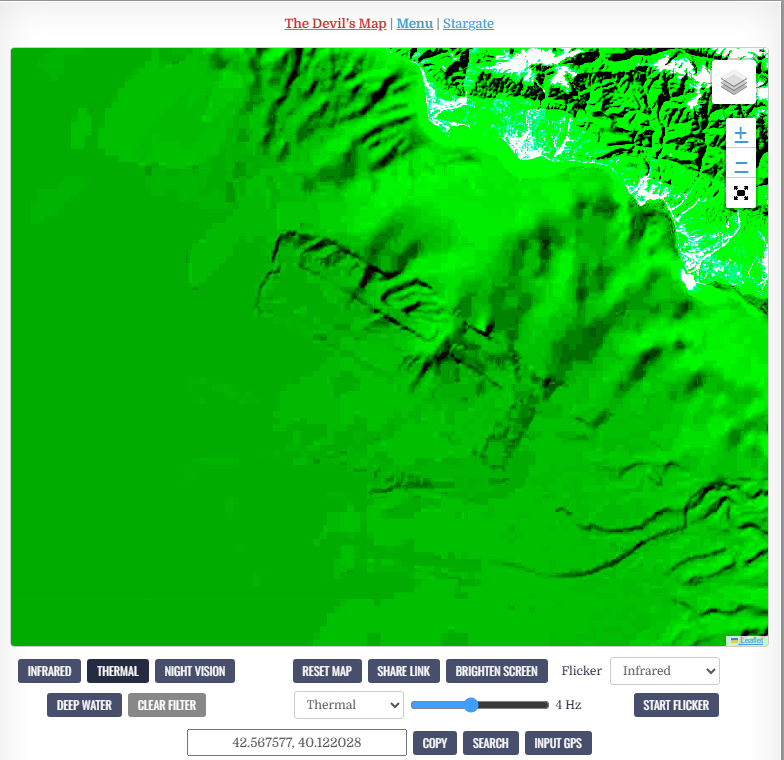Open The Devil's Map link
The width and height of the screenshot is (784, 760).
335,23
